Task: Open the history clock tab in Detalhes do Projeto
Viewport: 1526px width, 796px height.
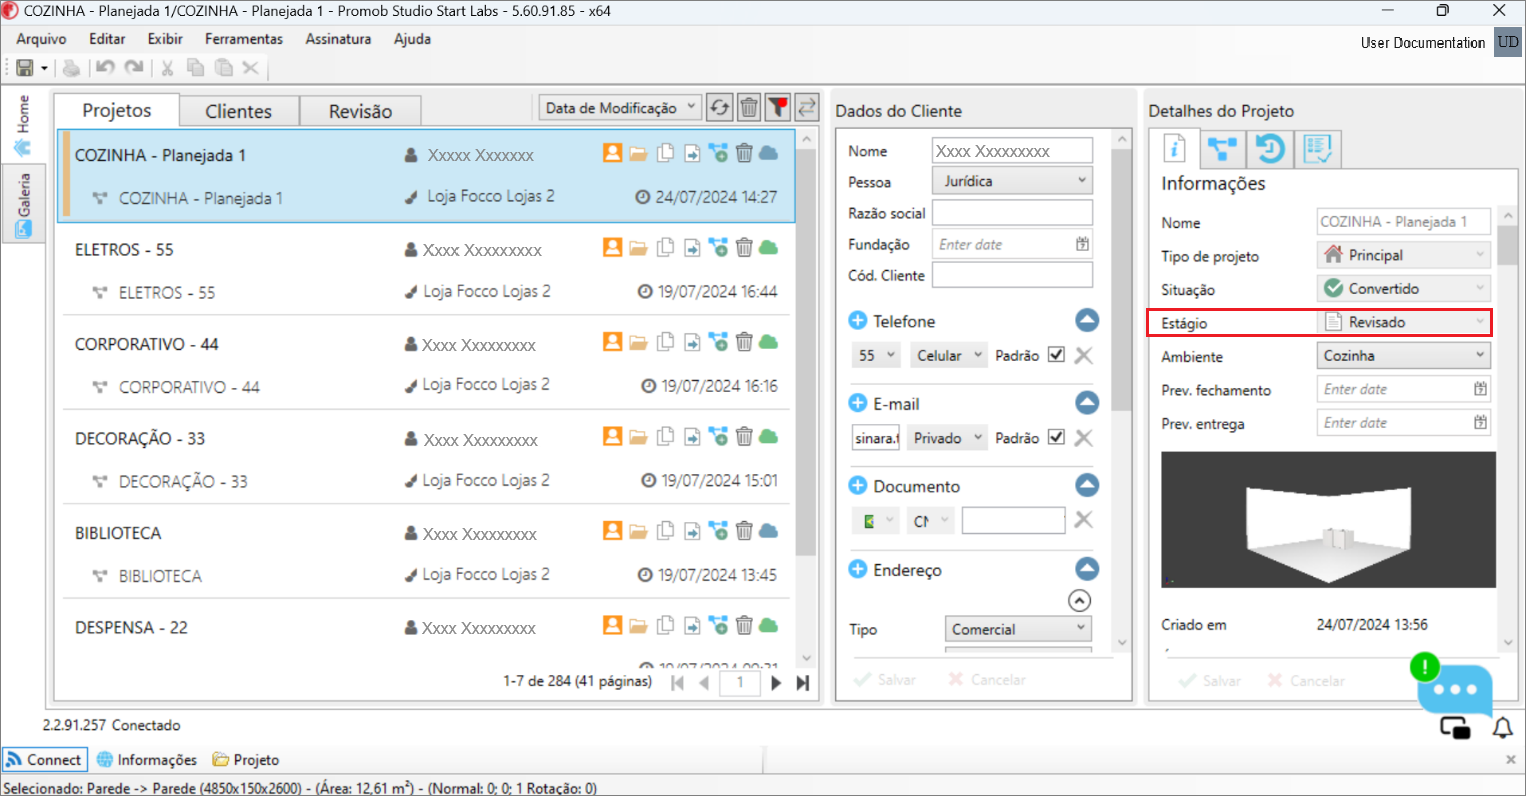Action: [x=1270, y=149]
